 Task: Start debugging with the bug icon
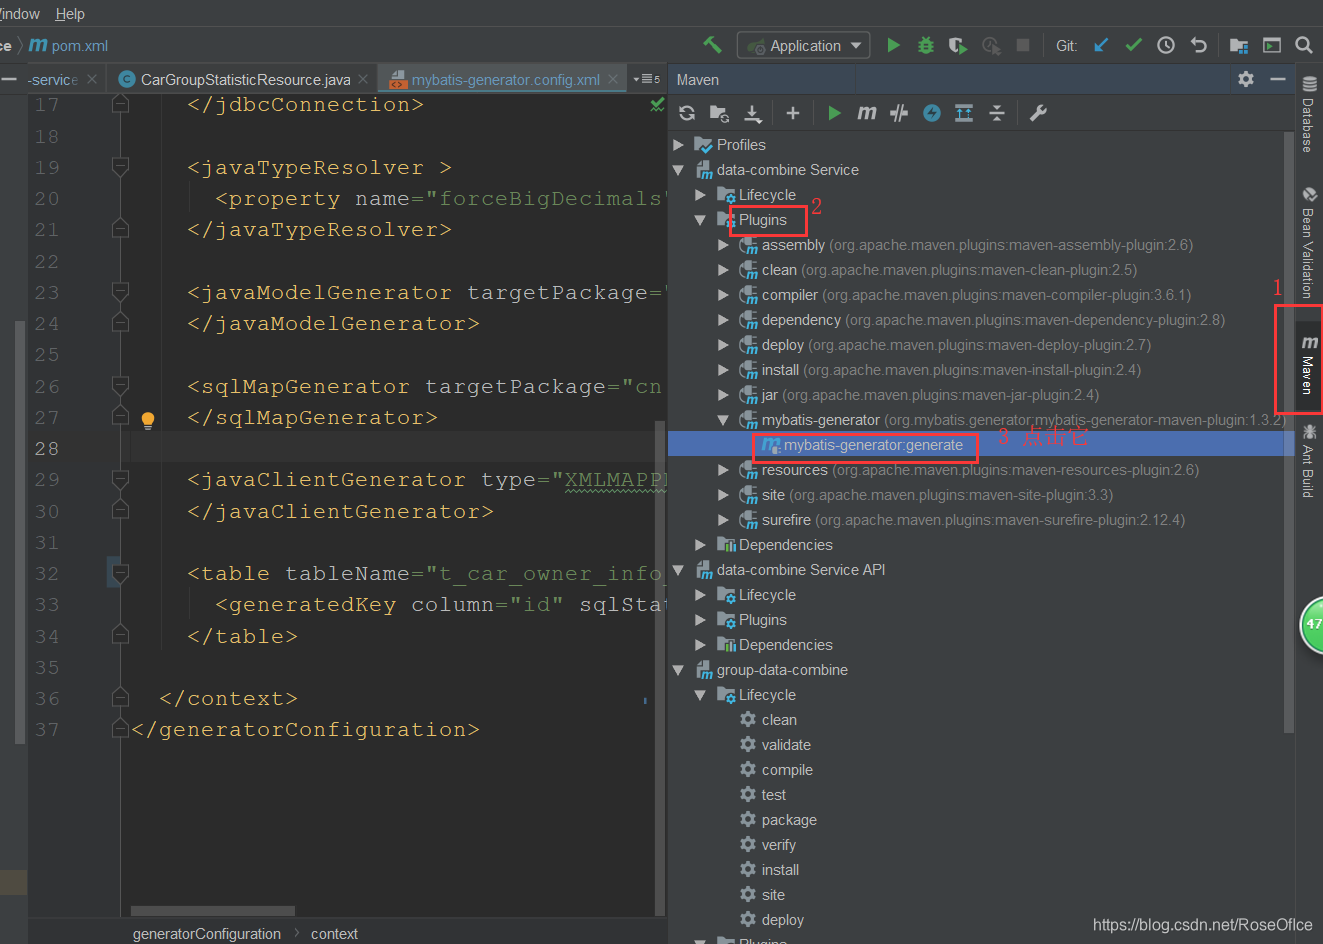pyautogui.click(x=926, y=45)
